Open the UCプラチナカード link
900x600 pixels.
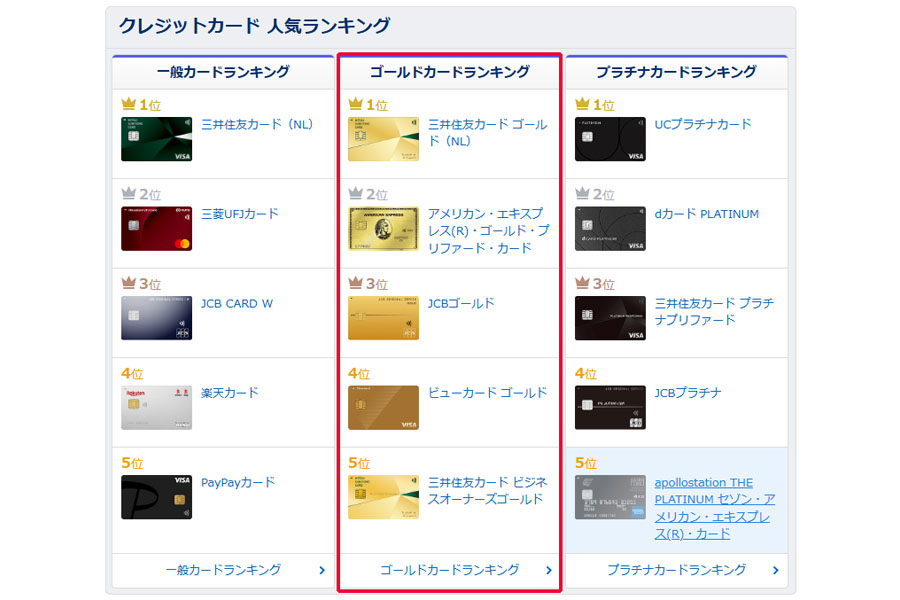tap(703, 125)
